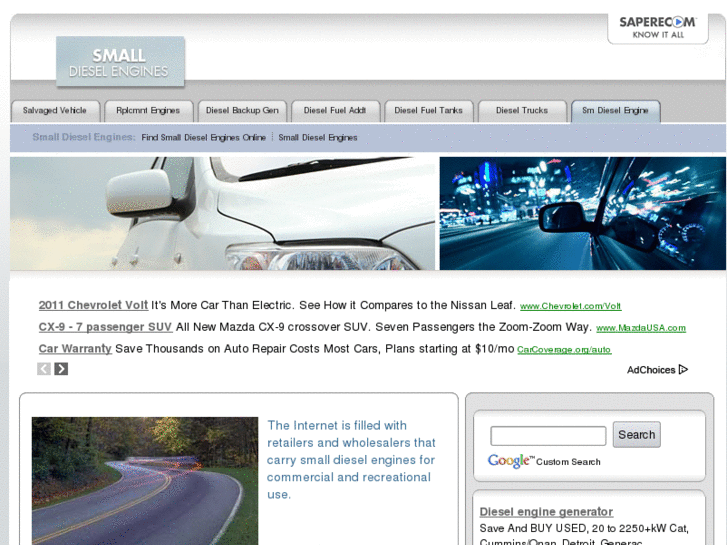
Task: Click the Small Diesel Engines site logo
Action: (120, 62)
